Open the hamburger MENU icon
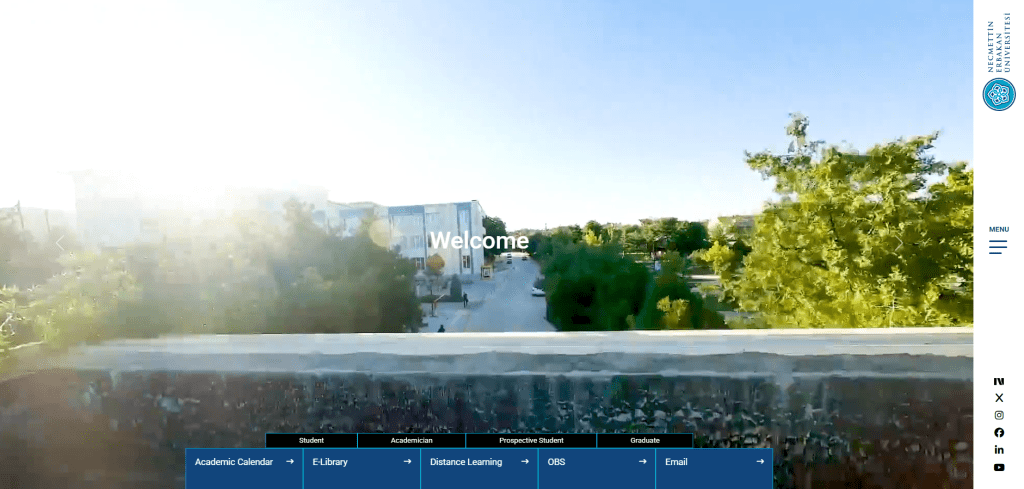The width and height of the screenshot is (1024, 489). click(x=998, y=247)
